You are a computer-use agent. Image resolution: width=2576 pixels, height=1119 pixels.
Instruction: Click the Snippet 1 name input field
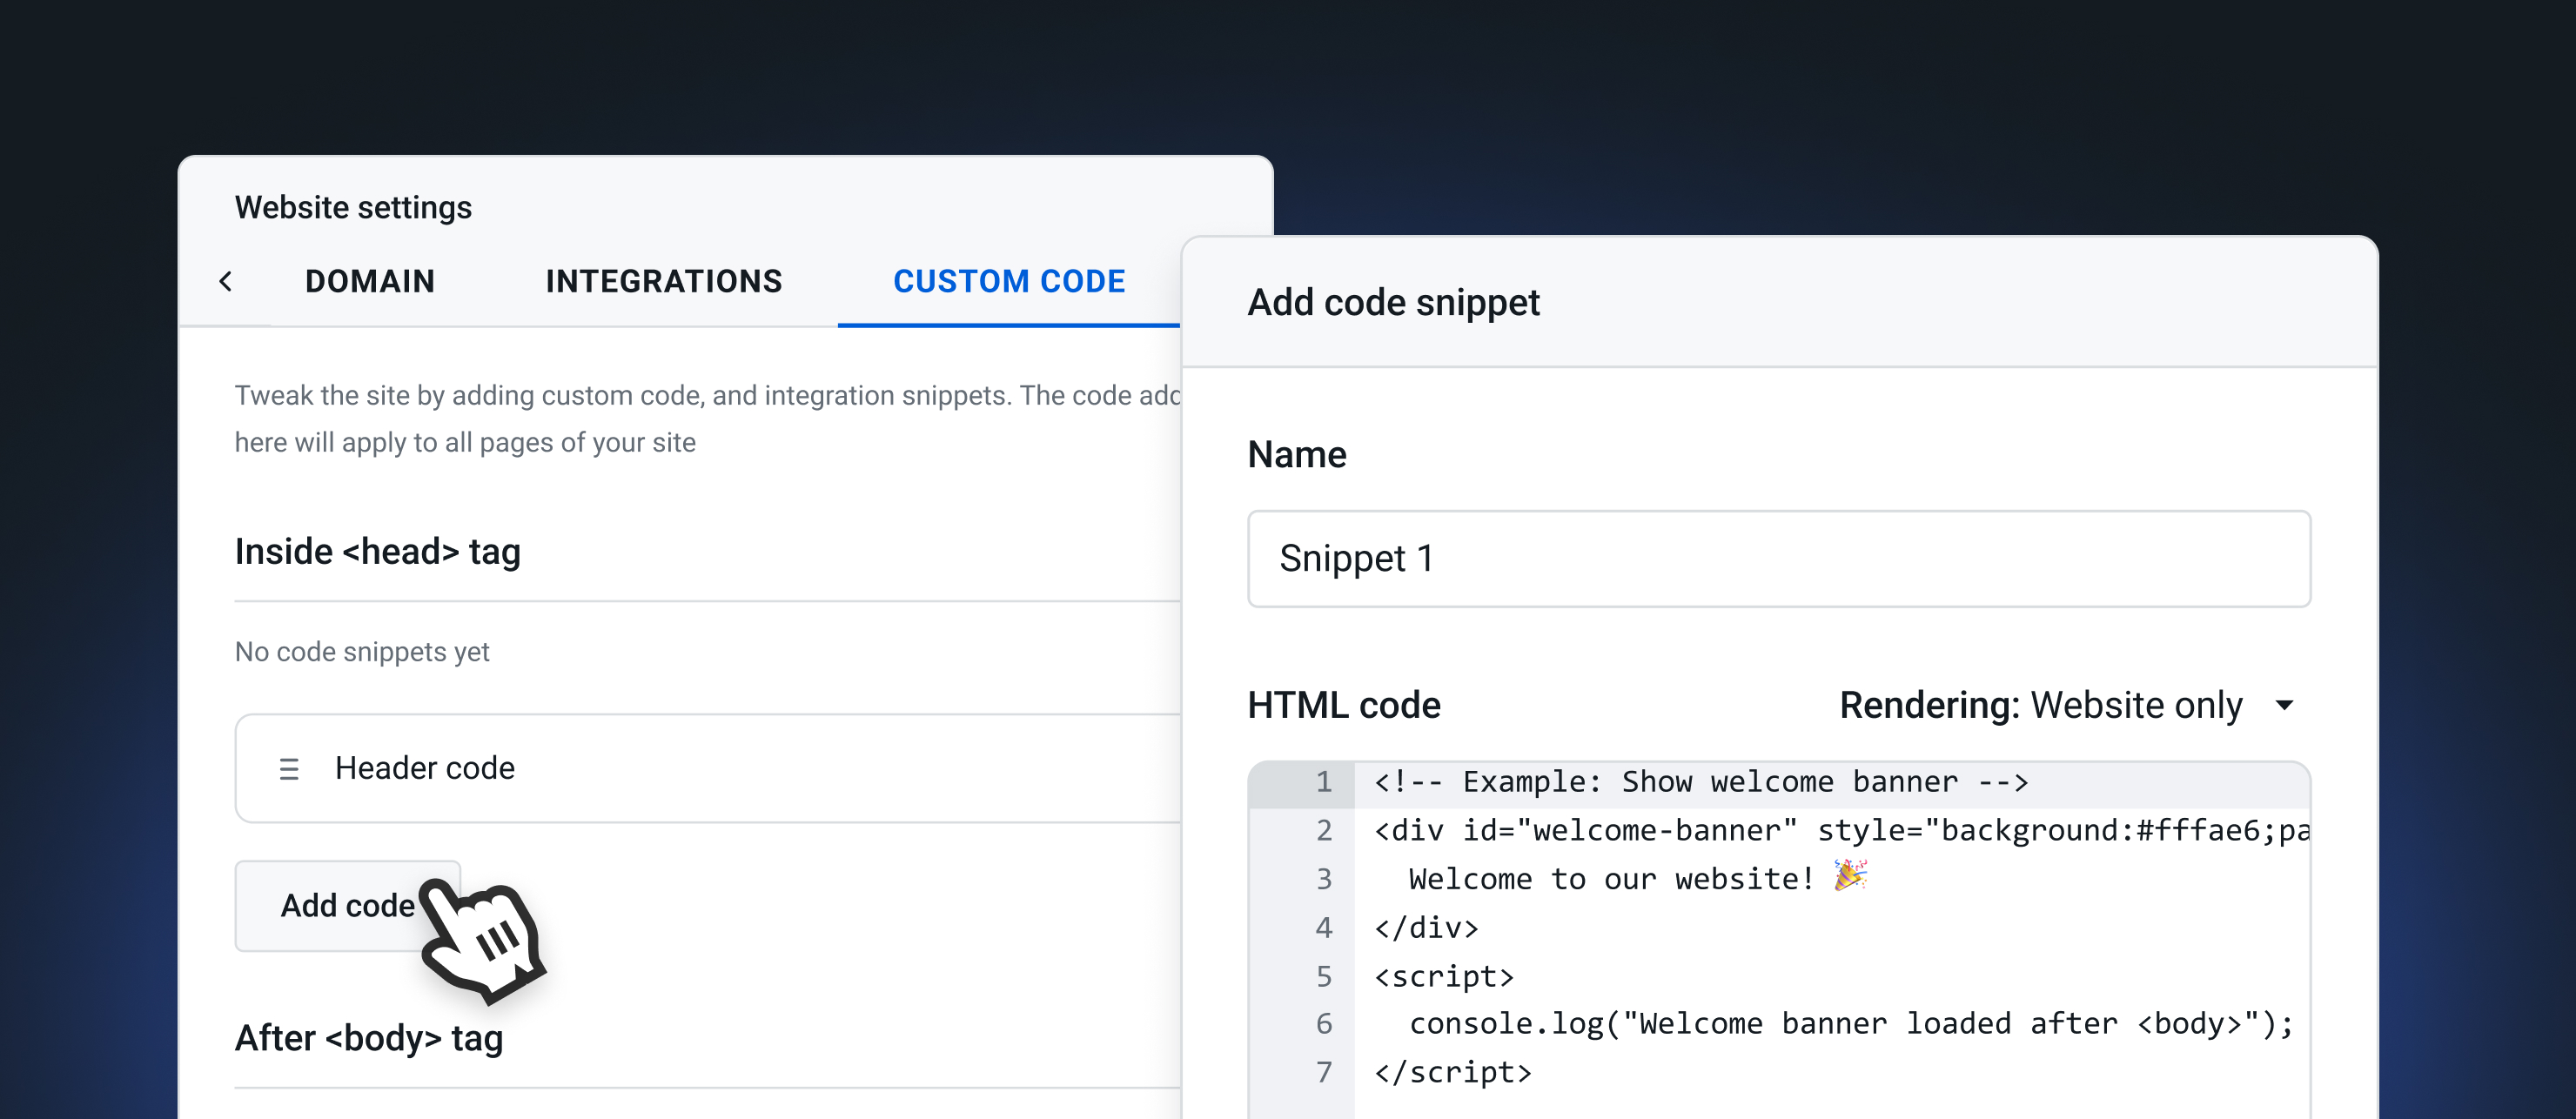(x=1779, y=558)
